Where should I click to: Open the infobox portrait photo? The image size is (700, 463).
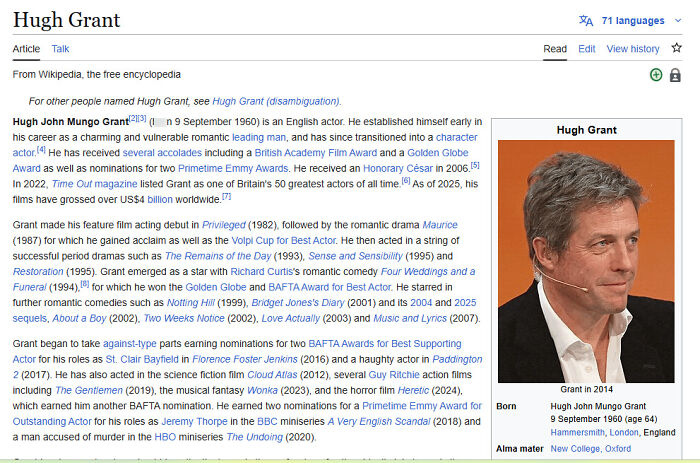[x=586, y=260]
